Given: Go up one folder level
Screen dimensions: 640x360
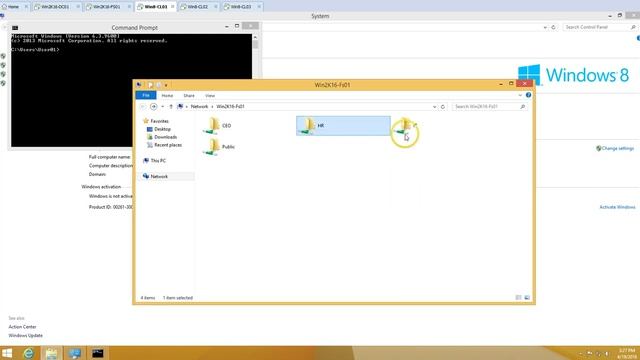Looking at the screenshot, I should [x=171, y=107].
